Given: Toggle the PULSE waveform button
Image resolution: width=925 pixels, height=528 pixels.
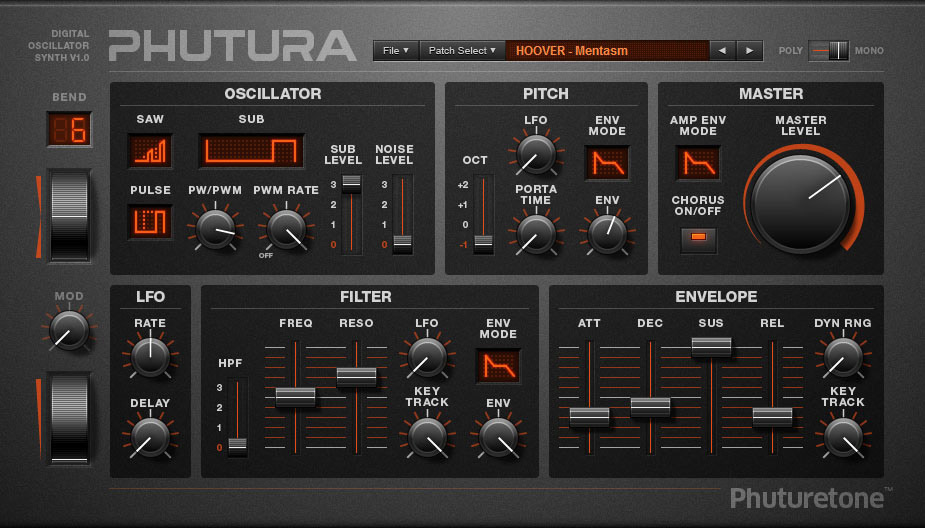Looking at the screenshot, I should 150,221.
